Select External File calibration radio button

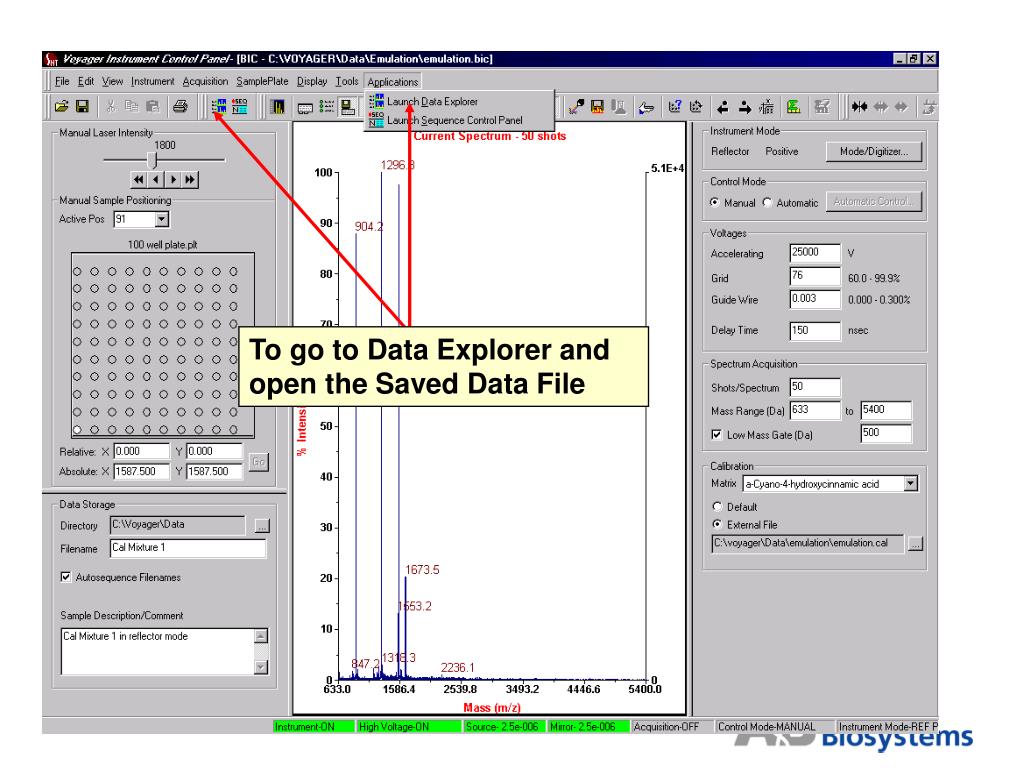pos(717,524)
